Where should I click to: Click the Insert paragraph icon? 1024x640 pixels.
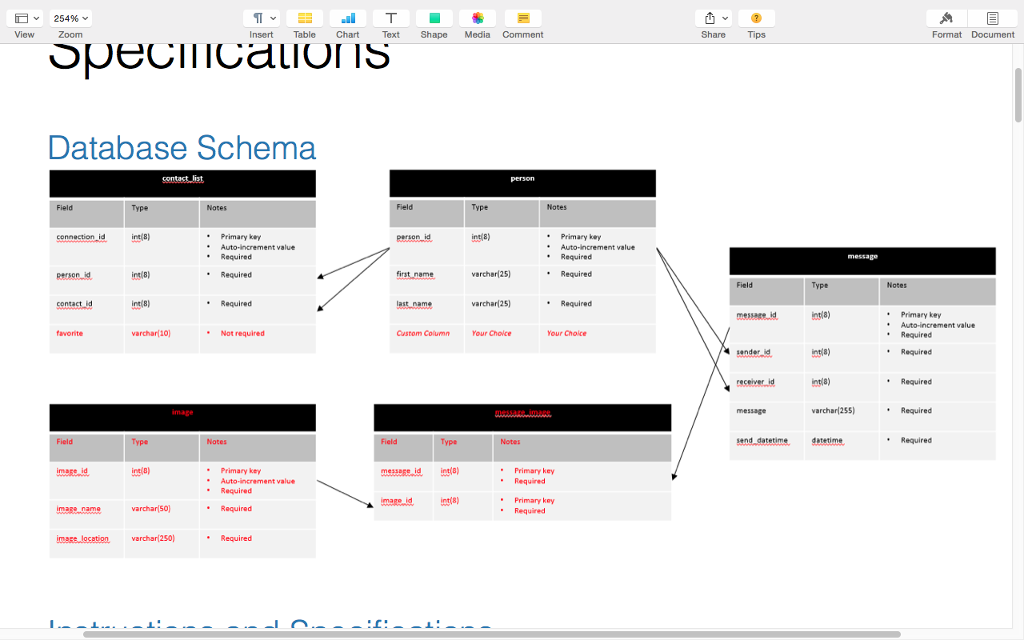256,18
